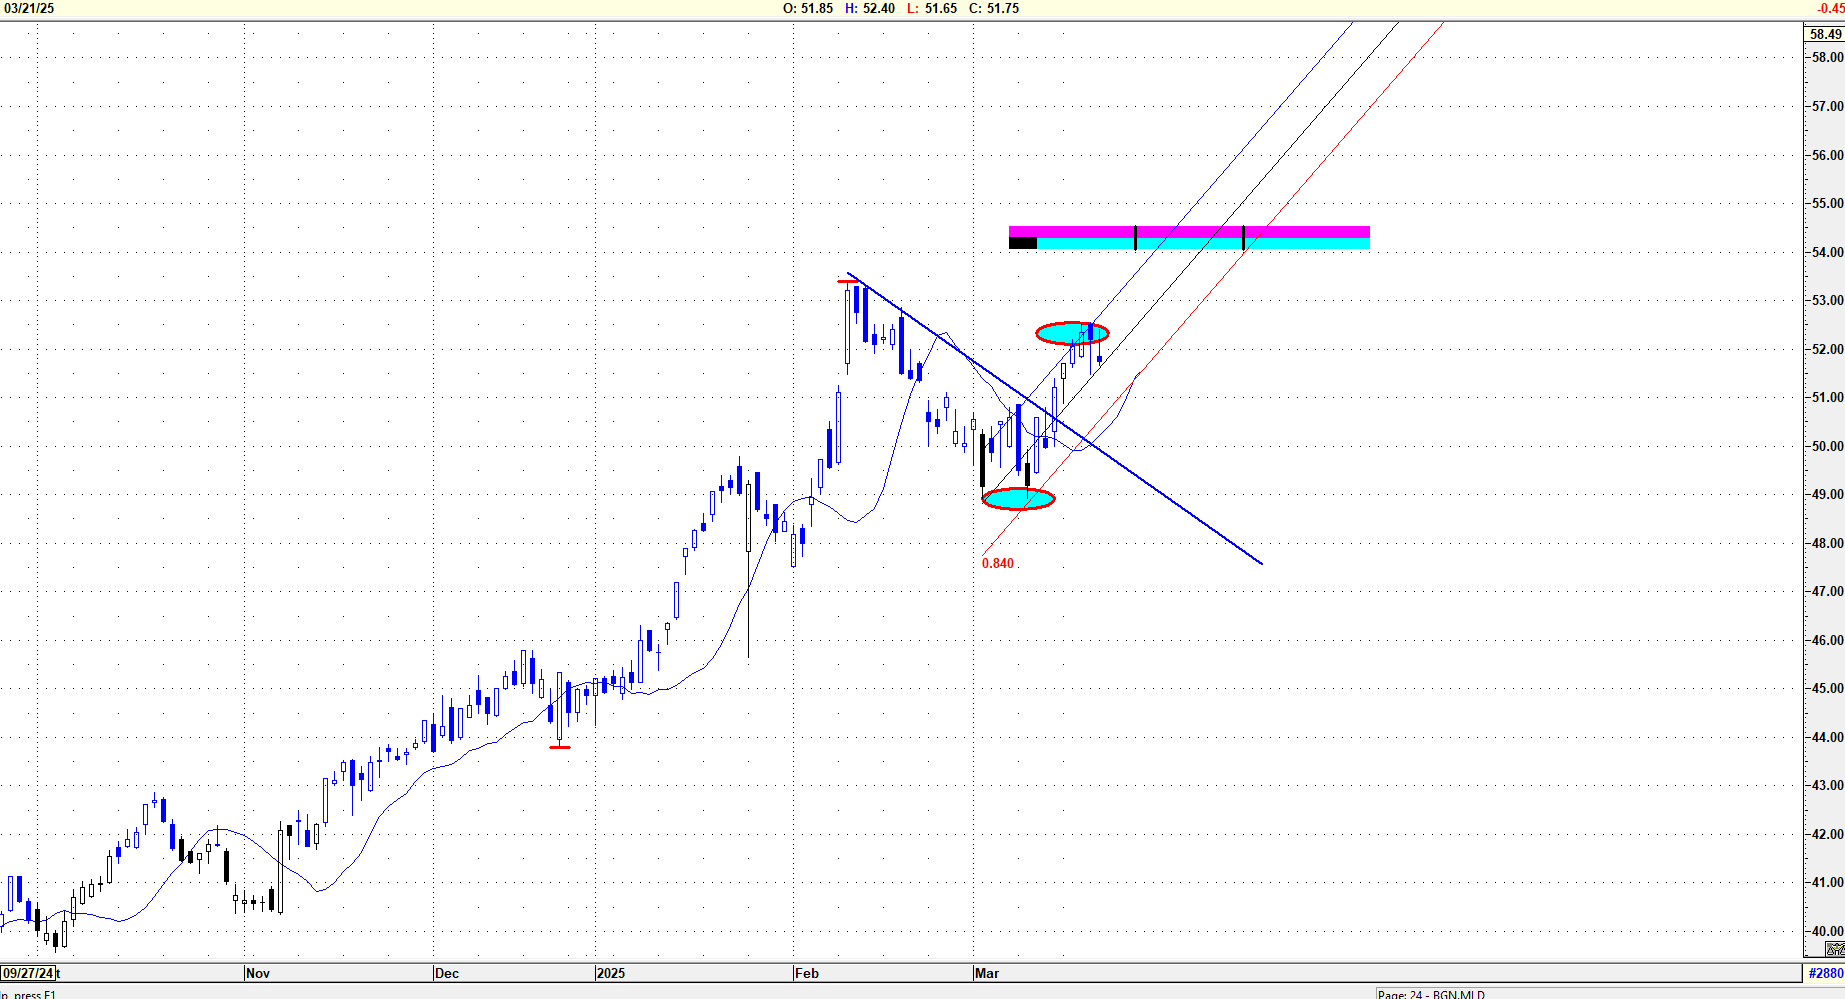
Task: Click the 2025 label on time axis
Action: tap(610, 973)
